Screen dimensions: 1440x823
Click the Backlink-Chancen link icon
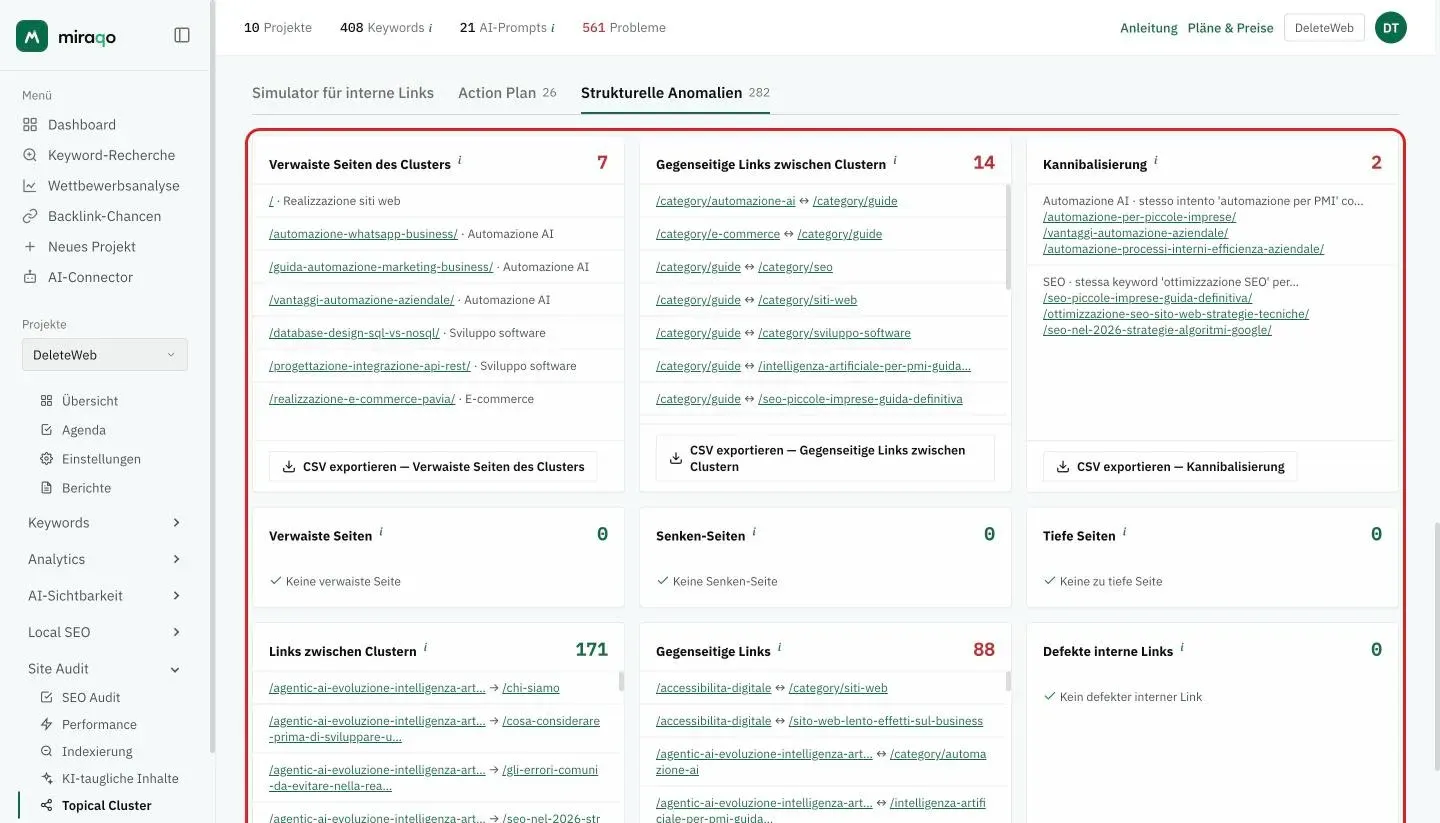click(29, 216)
